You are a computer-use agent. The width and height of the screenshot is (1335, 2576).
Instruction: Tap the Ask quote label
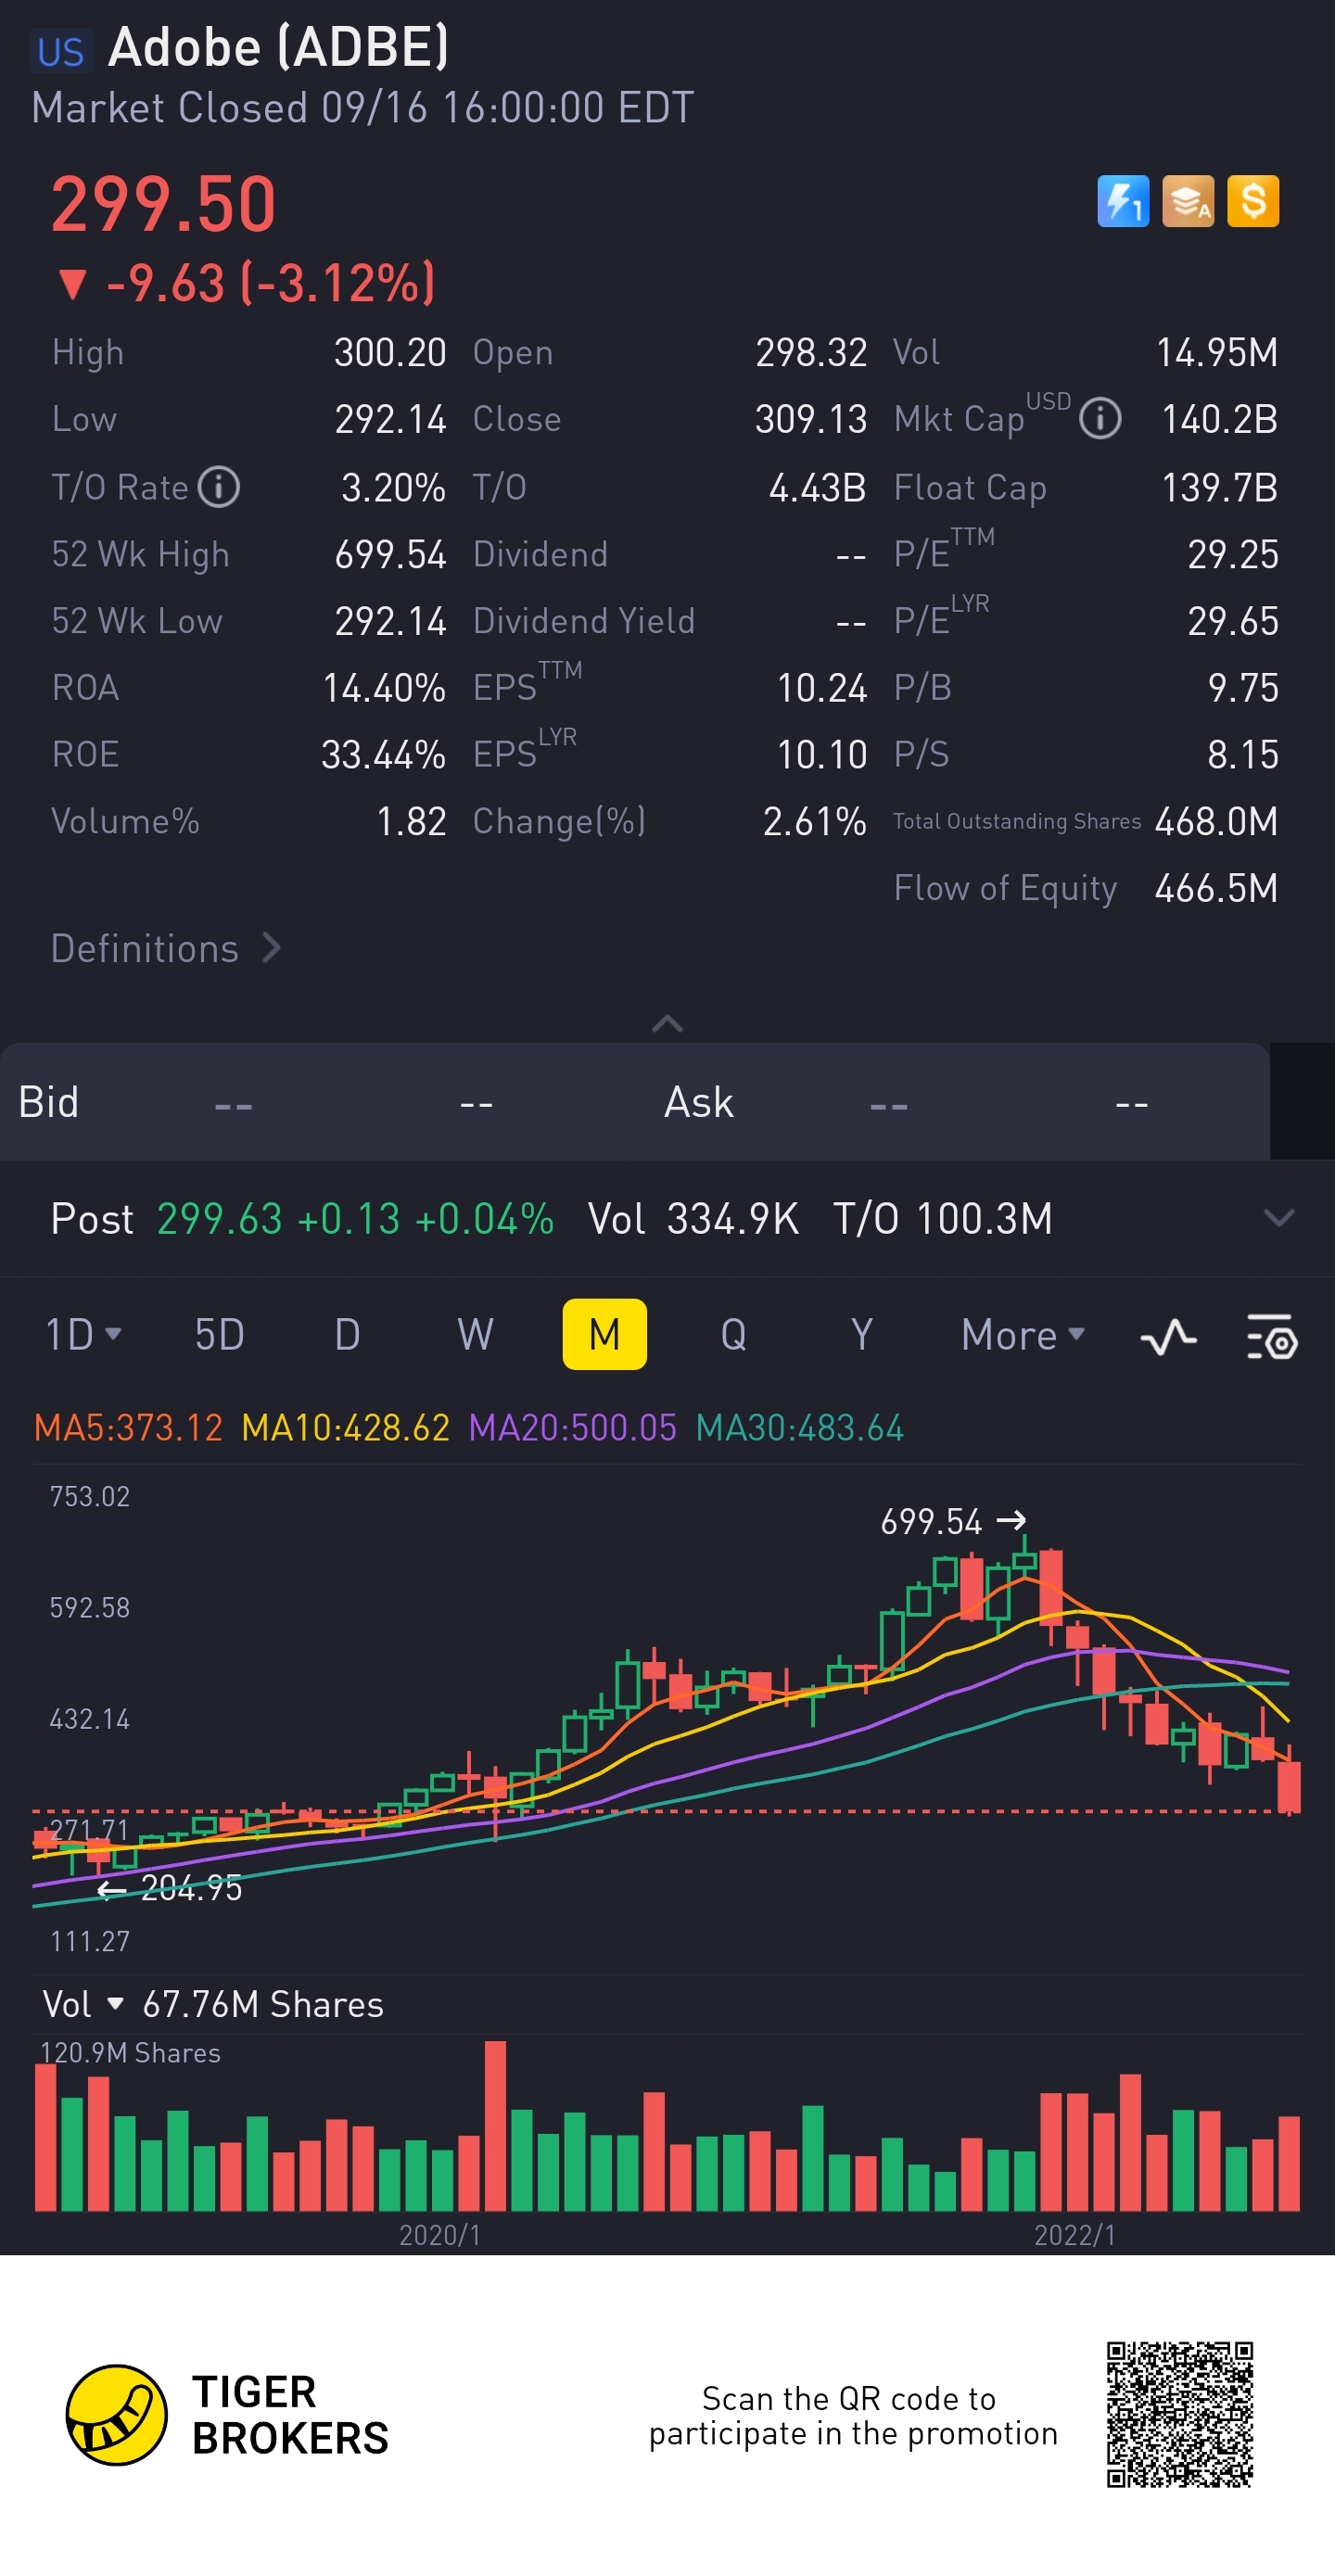point(699,1102)
